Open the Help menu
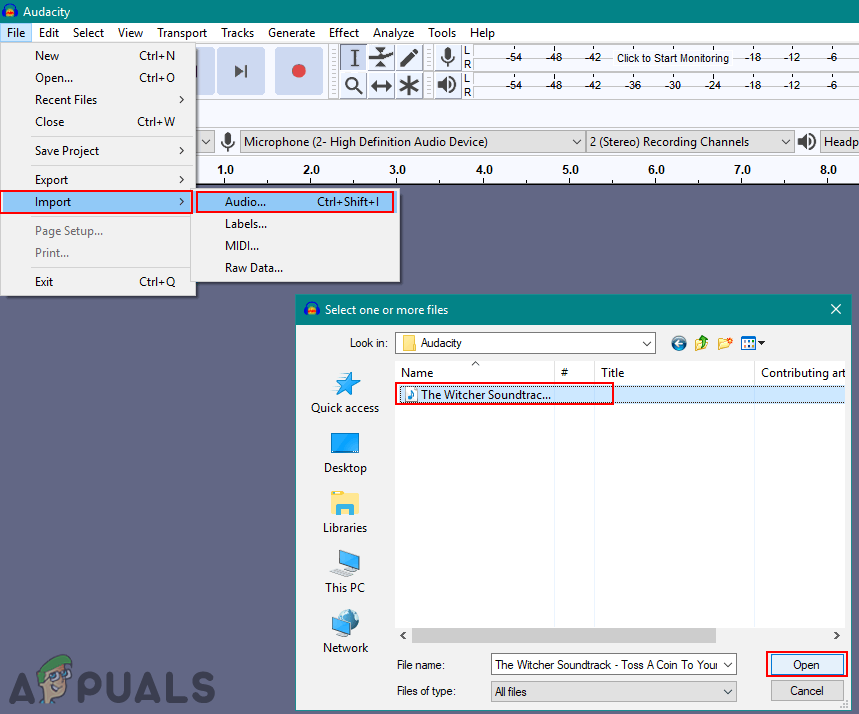The width and height of the screenshot is (859, 714). [482, 33]
